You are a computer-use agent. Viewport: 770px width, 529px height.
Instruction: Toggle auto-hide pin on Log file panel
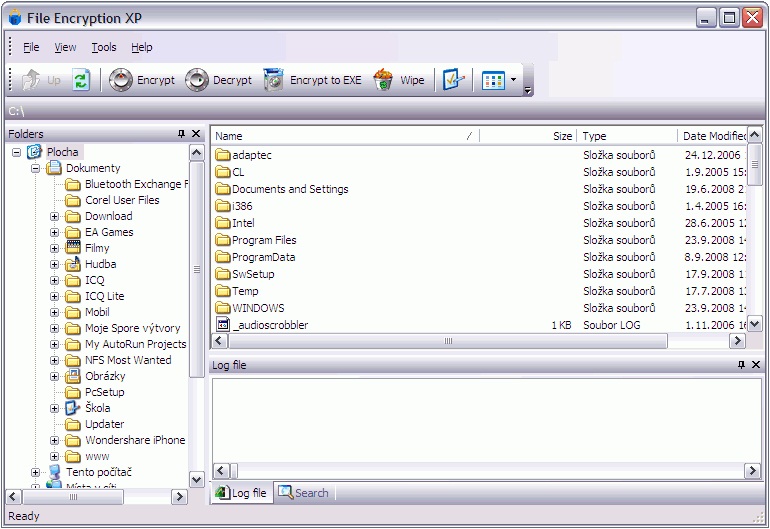[x=740, y=365]
